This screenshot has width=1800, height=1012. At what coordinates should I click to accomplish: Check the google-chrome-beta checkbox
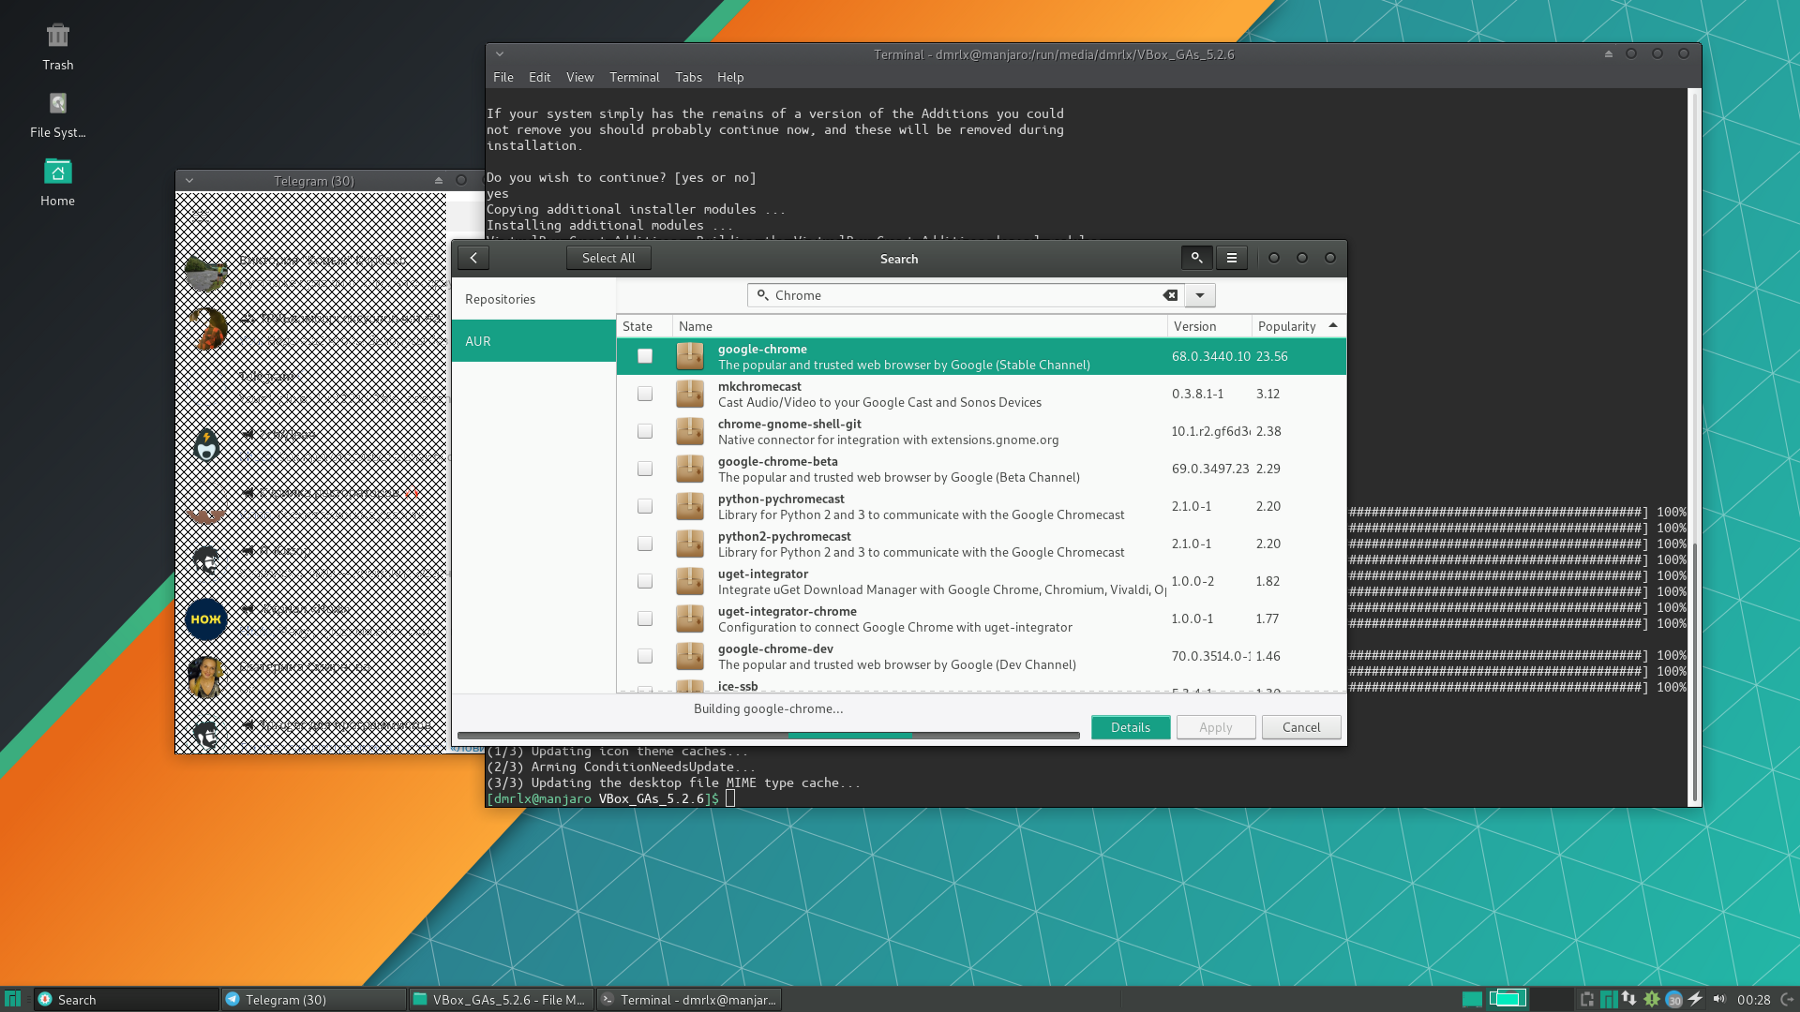point(645,469)
